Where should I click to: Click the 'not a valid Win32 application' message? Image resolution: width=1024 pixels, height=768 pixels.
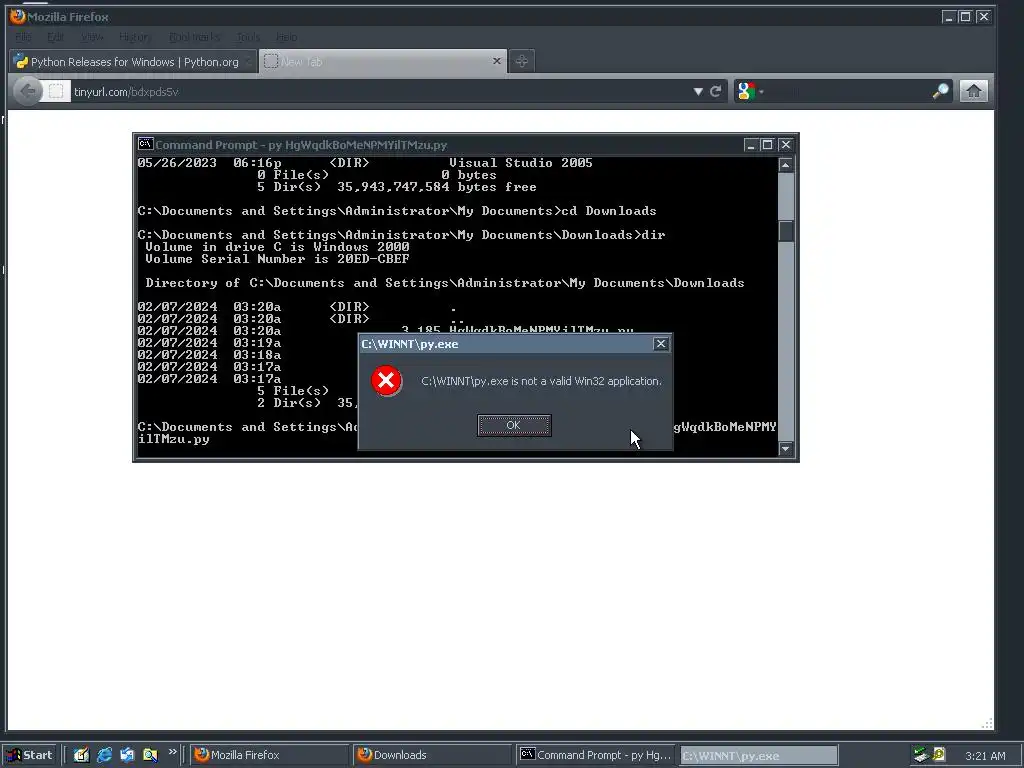[541, 381]
